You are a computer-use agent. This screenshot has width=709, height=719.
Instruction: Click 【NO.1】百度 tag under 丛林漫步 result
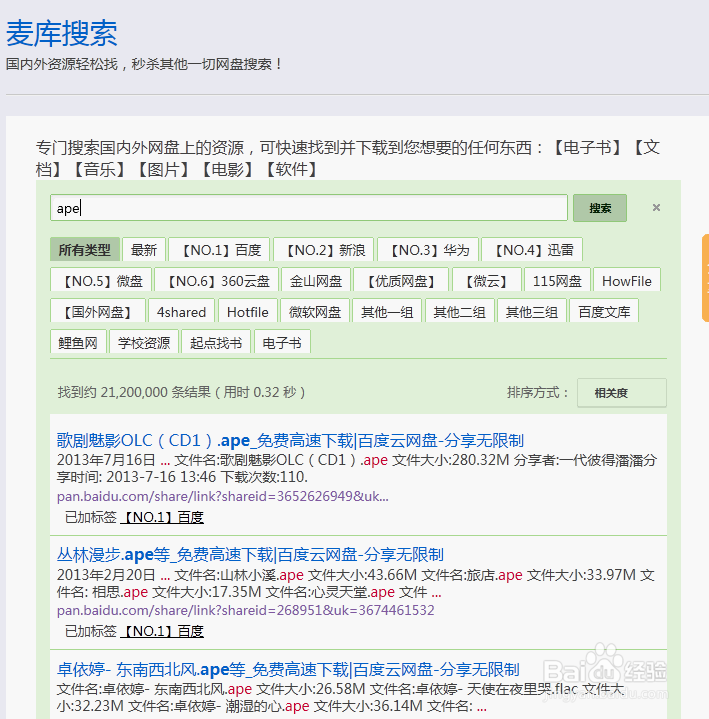coord(162,631)
